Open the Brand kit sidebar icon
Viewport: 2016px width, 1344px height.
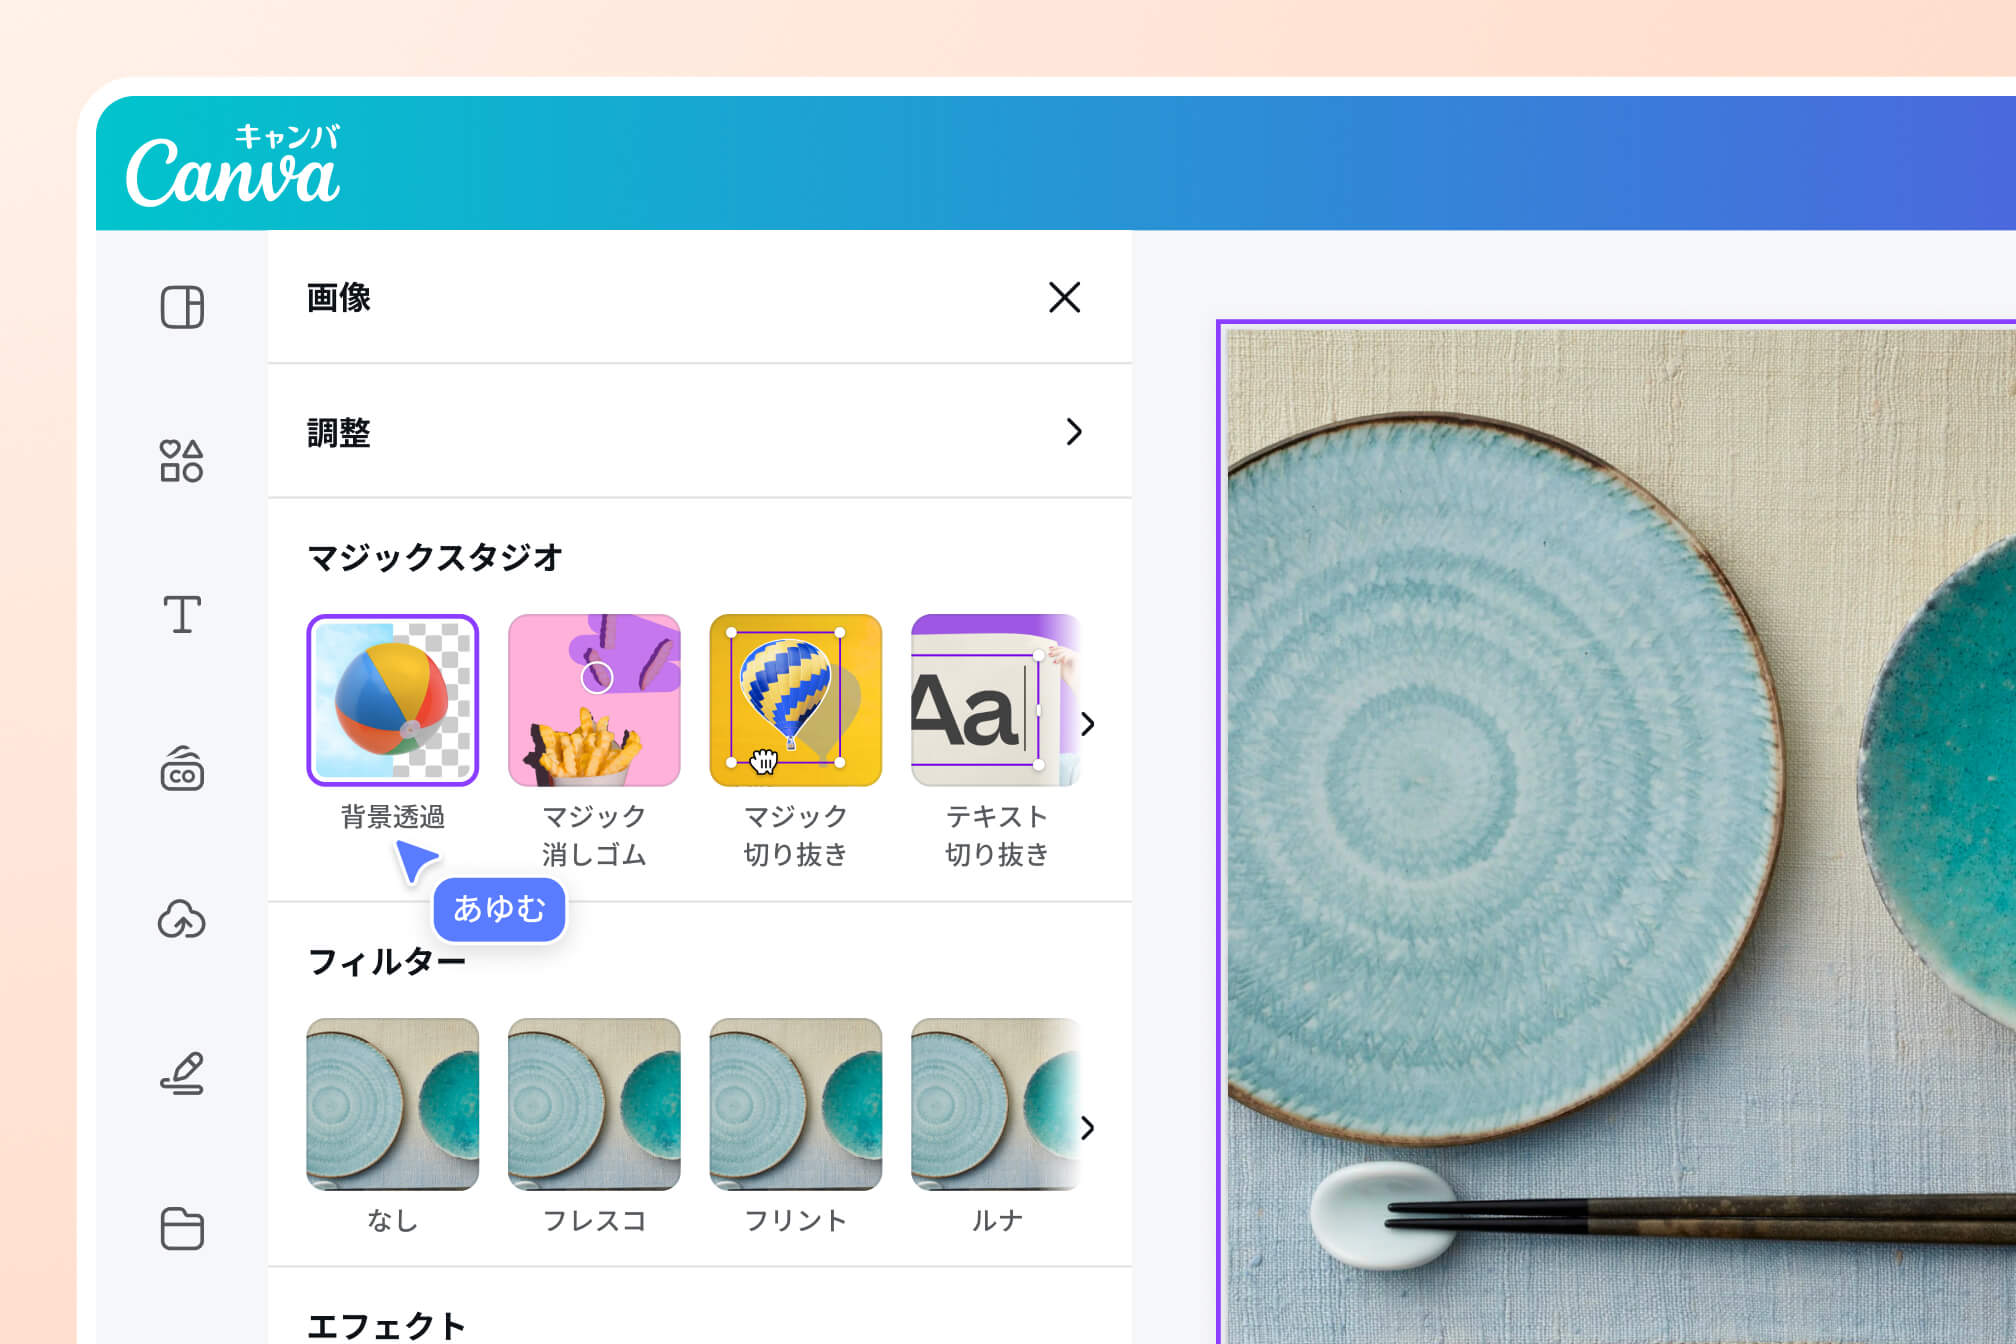pos(182,768)
